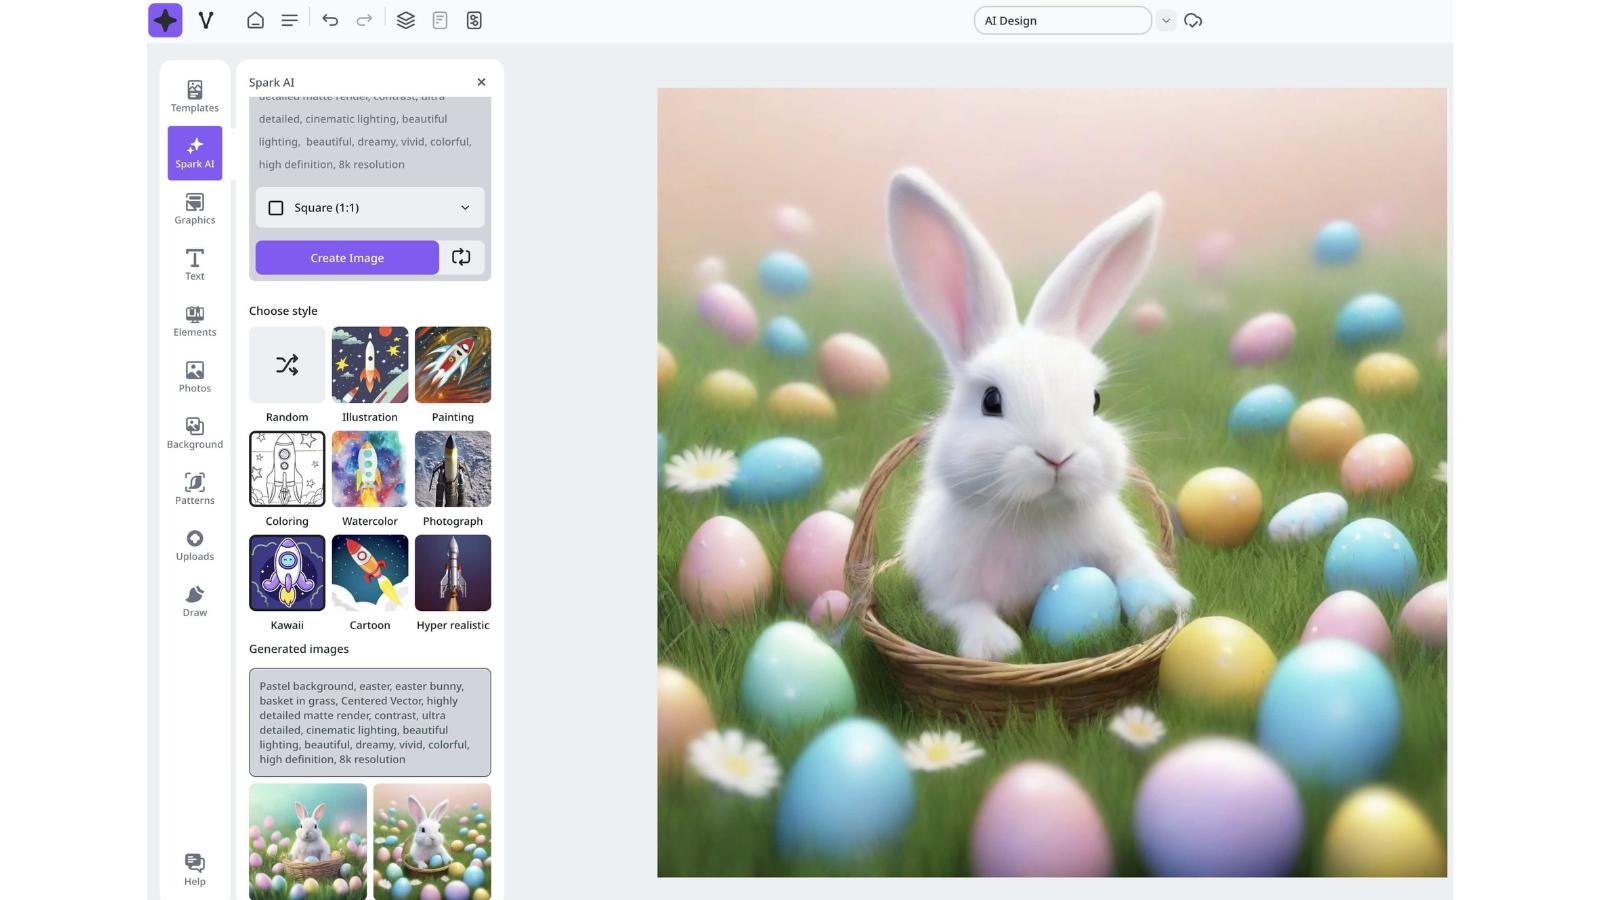Screen dimensions: 1600x900
Task: Click the Home icon in the toolbar
Action: point(255,19)
